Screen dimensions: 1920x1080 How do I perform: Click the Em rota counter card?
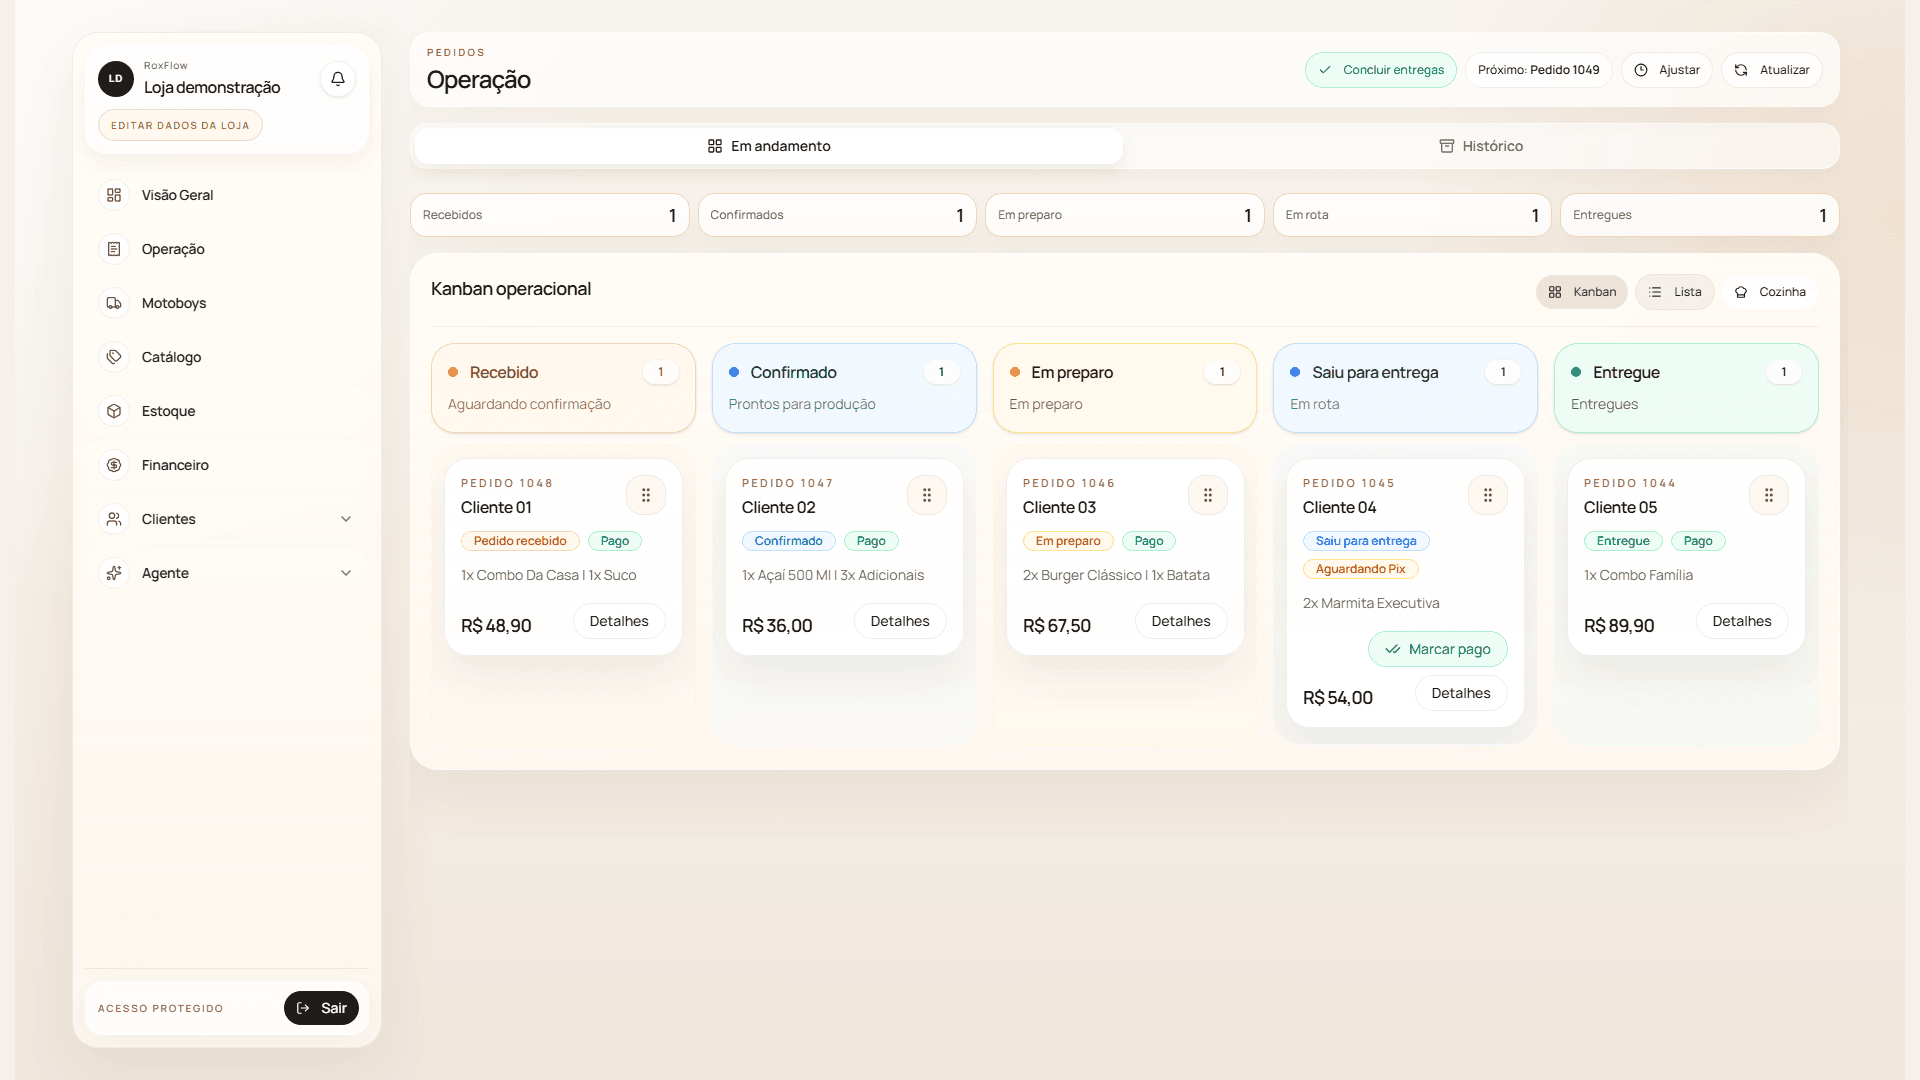1412,215
